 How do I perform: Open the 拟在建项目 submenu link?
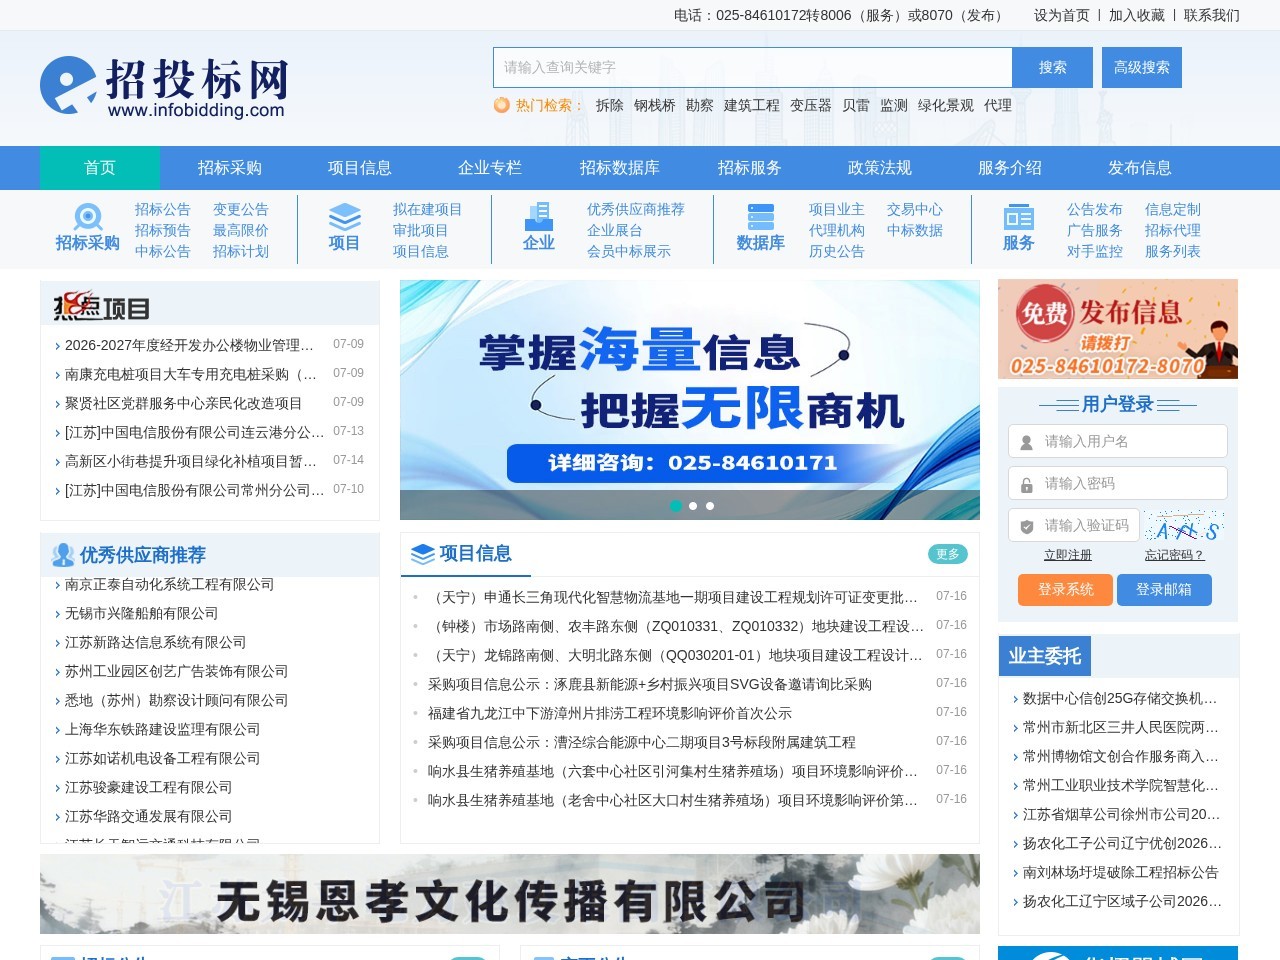coord(428,209)
